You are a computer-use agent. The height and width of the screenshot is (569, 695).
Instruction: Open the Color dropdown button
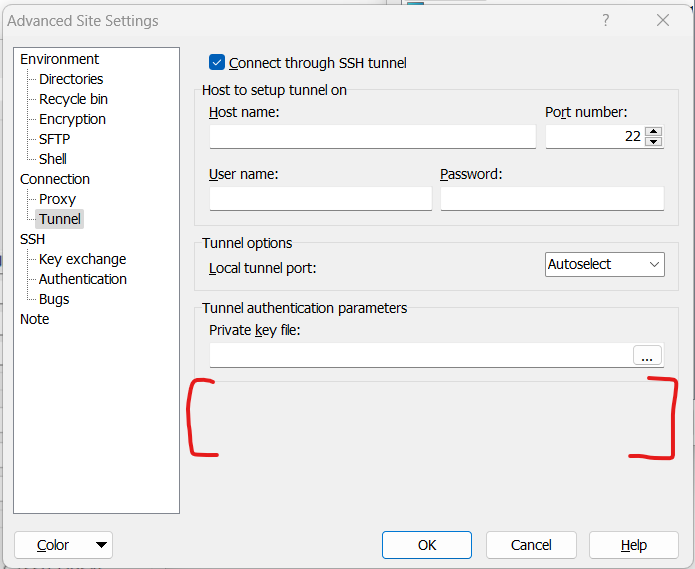coord(63,545)
